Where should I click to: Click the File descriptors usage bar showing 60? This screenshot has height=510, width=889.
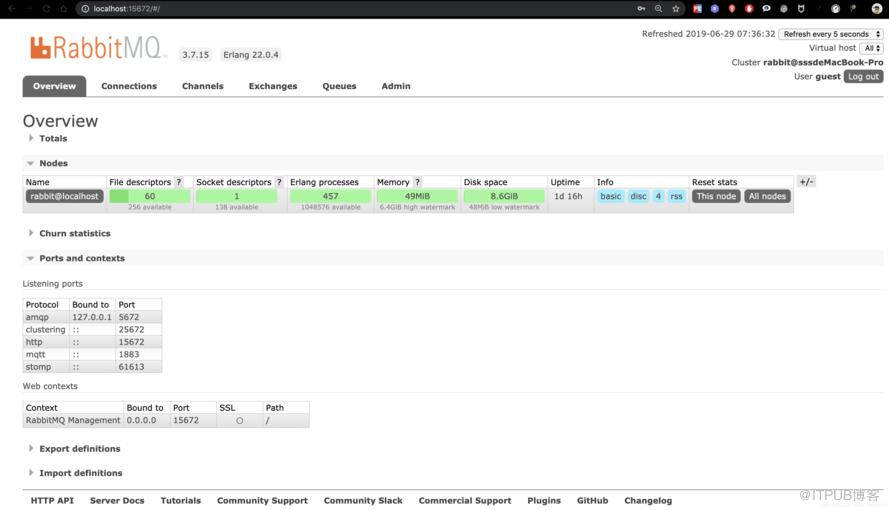[150, 196]
